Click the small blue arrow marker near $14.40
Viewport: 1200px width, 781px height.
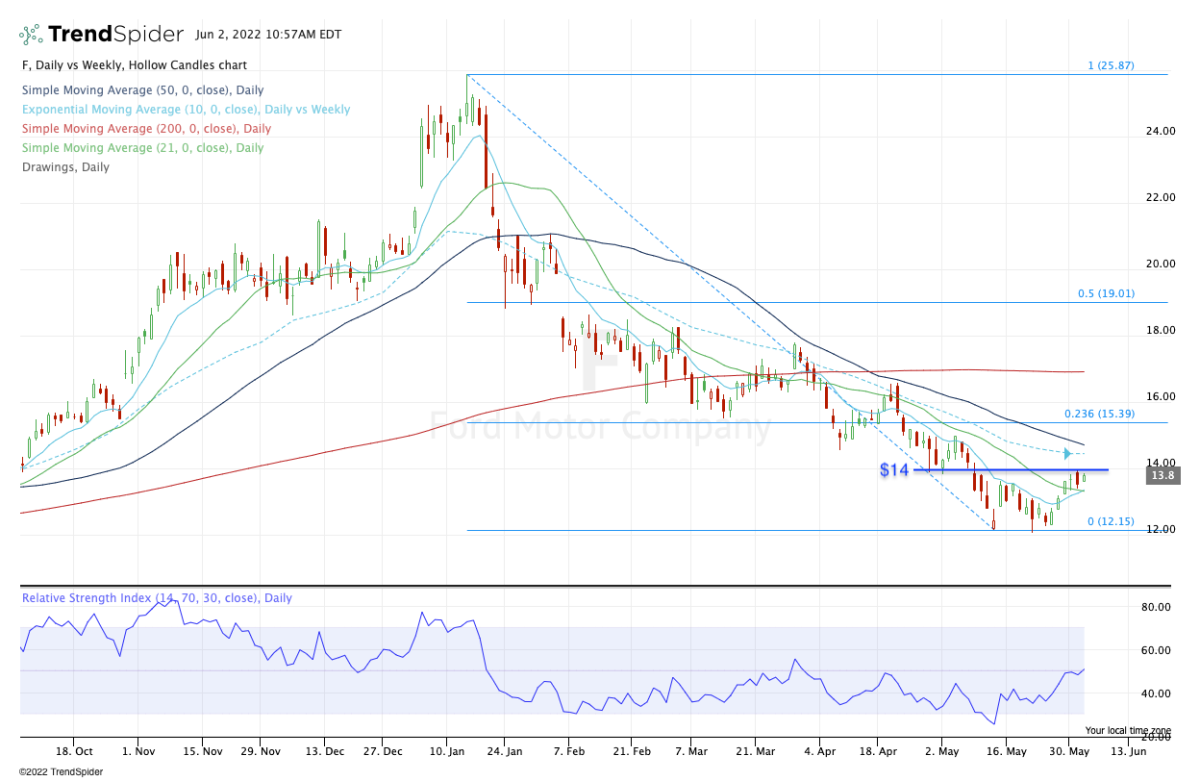(1067, 453)
